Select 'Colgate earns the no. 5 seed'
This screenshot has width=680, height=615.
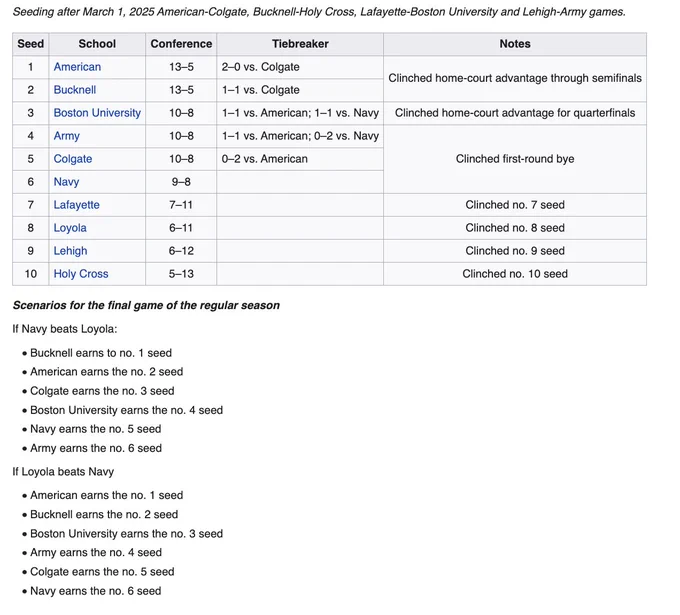click(102, 572)
